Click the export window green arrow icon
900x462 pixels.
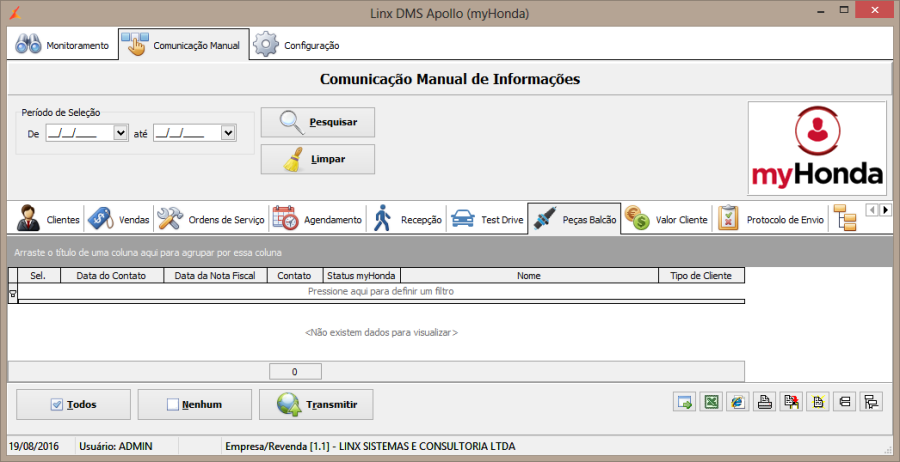(x=684, y=402)
